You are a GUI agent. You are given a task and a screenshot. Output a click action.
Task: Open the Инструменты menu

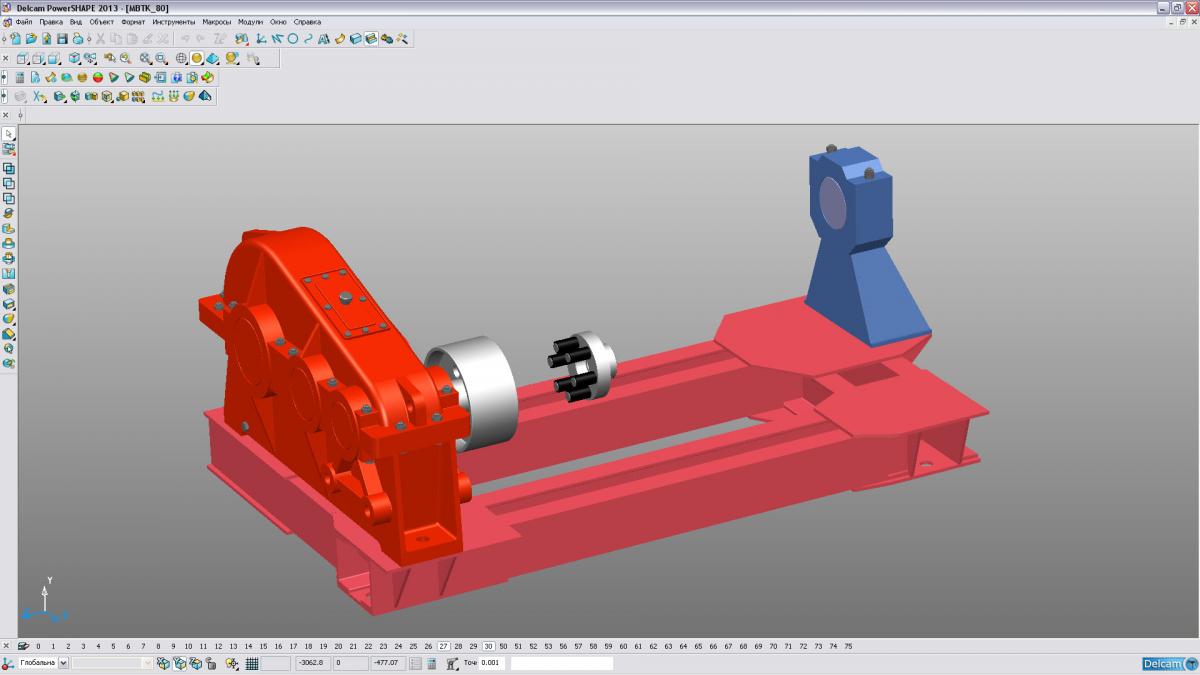pyautogui.click(x=174, y=21)
